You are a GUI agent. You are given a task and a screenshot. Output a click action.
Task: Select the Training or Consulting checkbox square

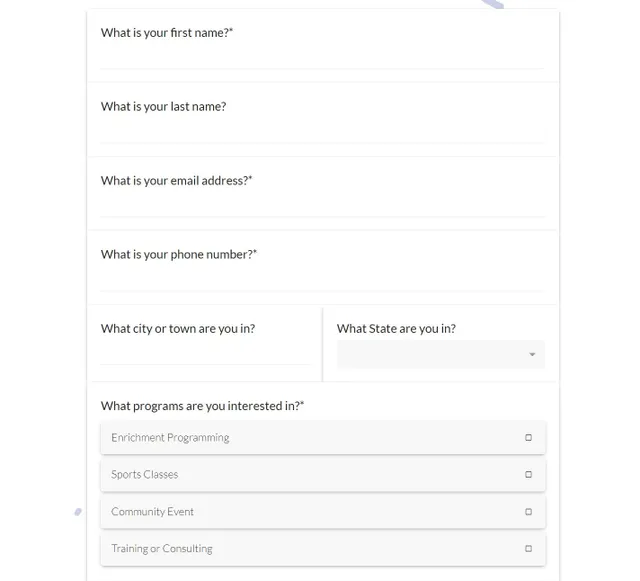[528, 548]
